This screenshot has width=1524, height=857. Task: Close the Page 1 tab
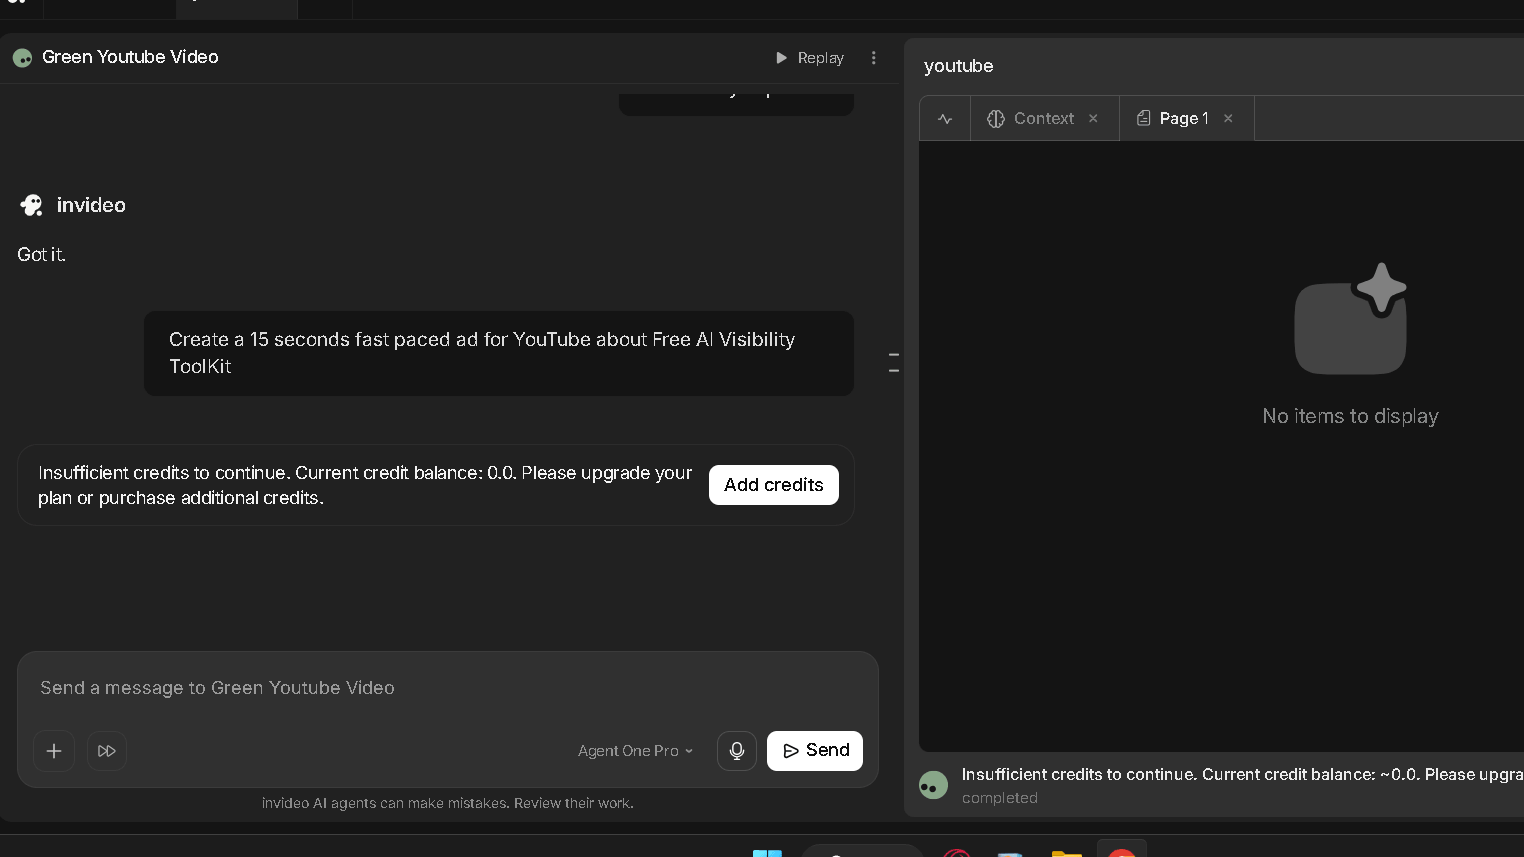click(1228, 118)
